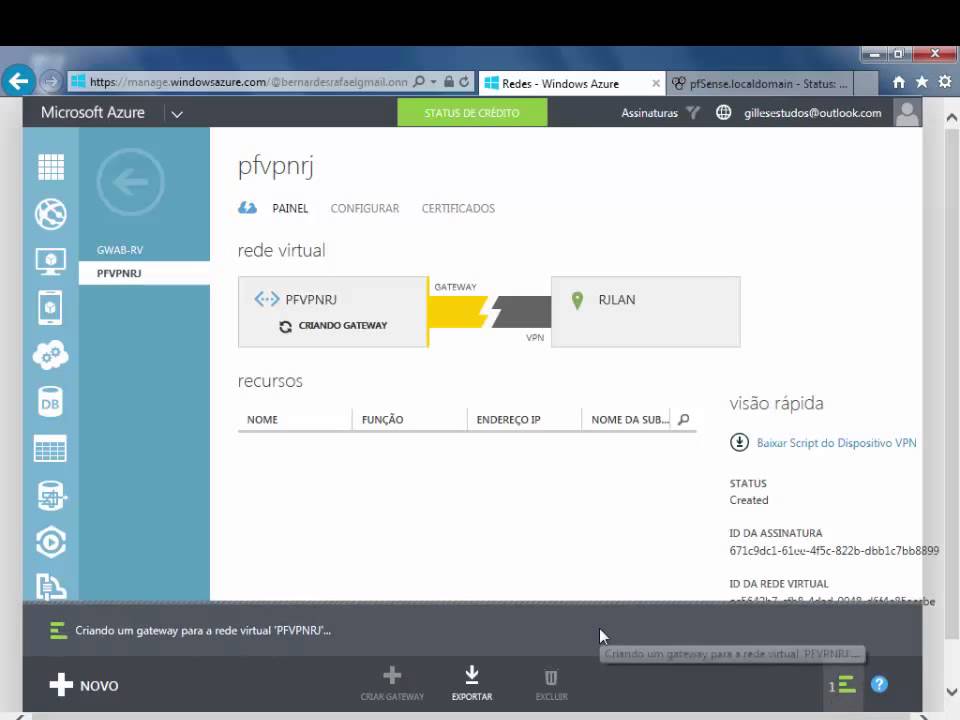Click the search magnifier in the recursos table header
This screenshot has height=720, width=960.
(684, 419)
